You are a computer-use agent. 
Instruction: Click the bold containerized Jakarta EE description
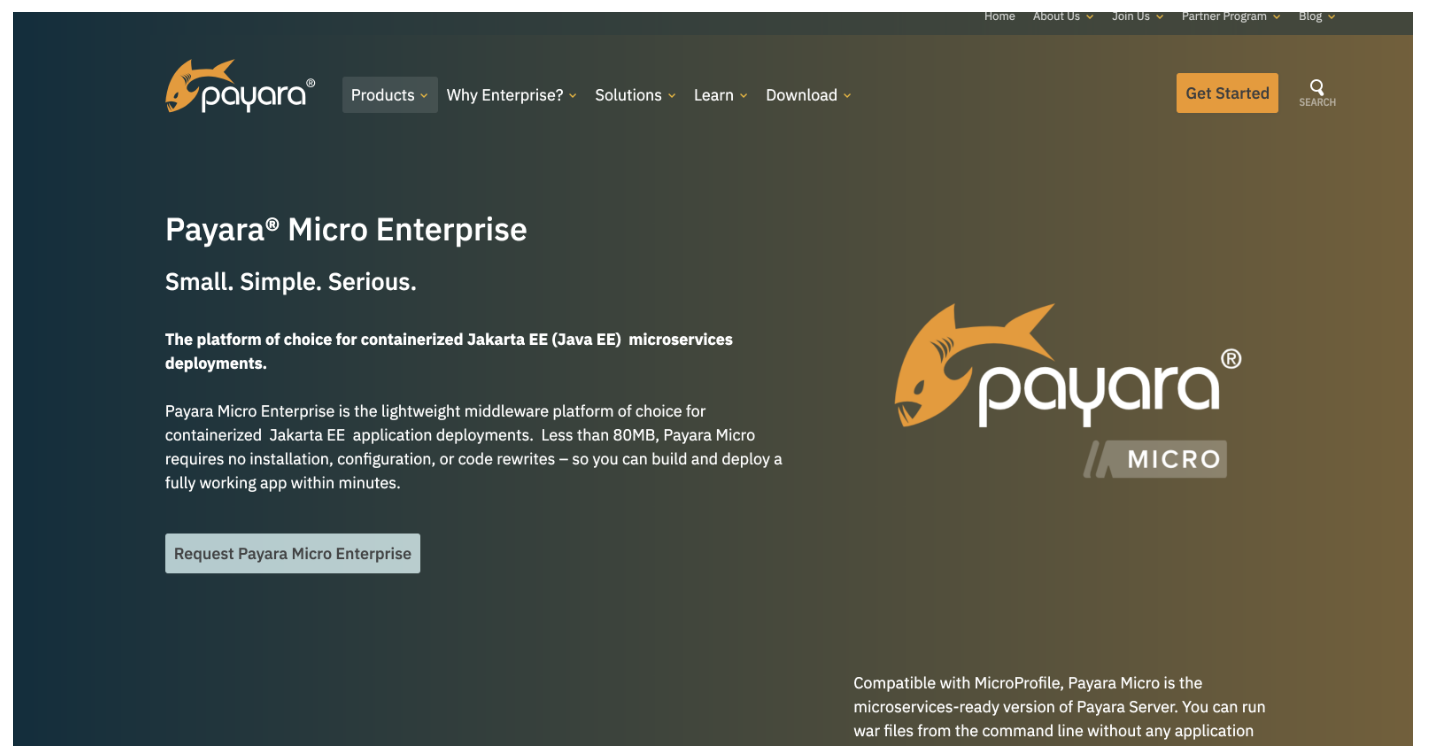pos(448,351)
